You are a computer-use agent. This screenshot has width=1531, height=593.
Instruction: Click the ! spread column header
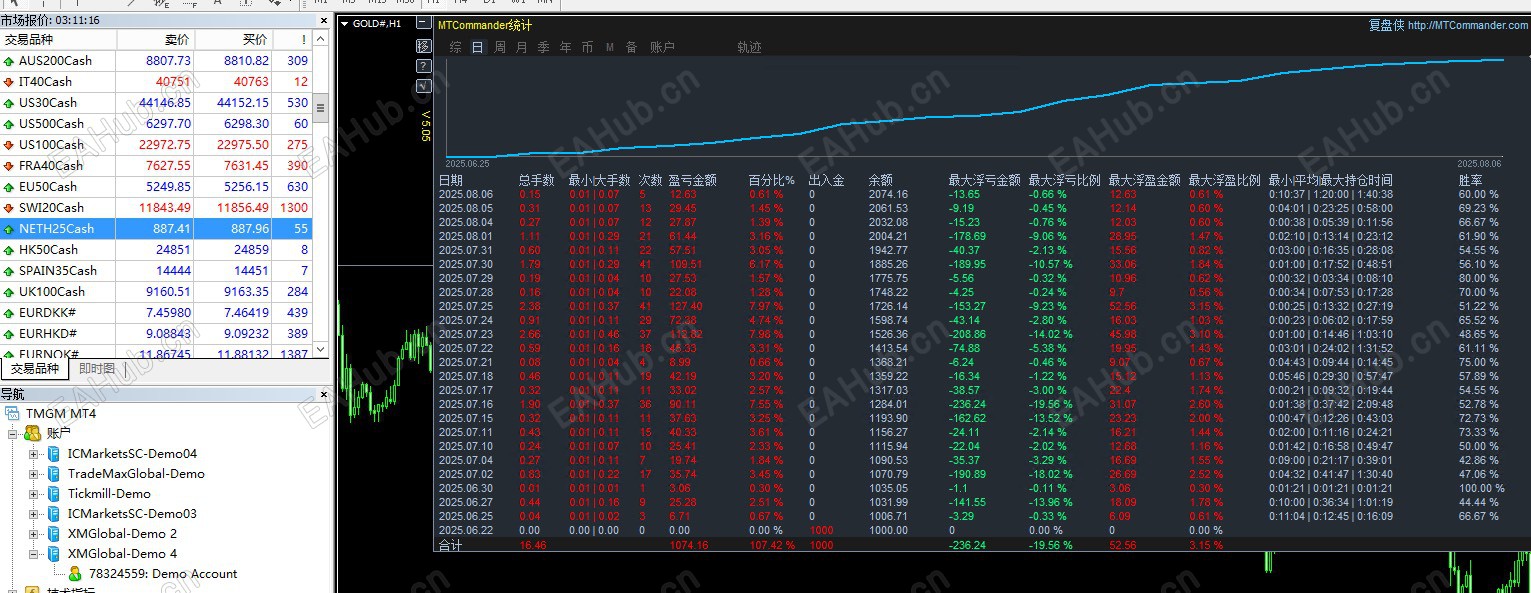tap(292, 40)
